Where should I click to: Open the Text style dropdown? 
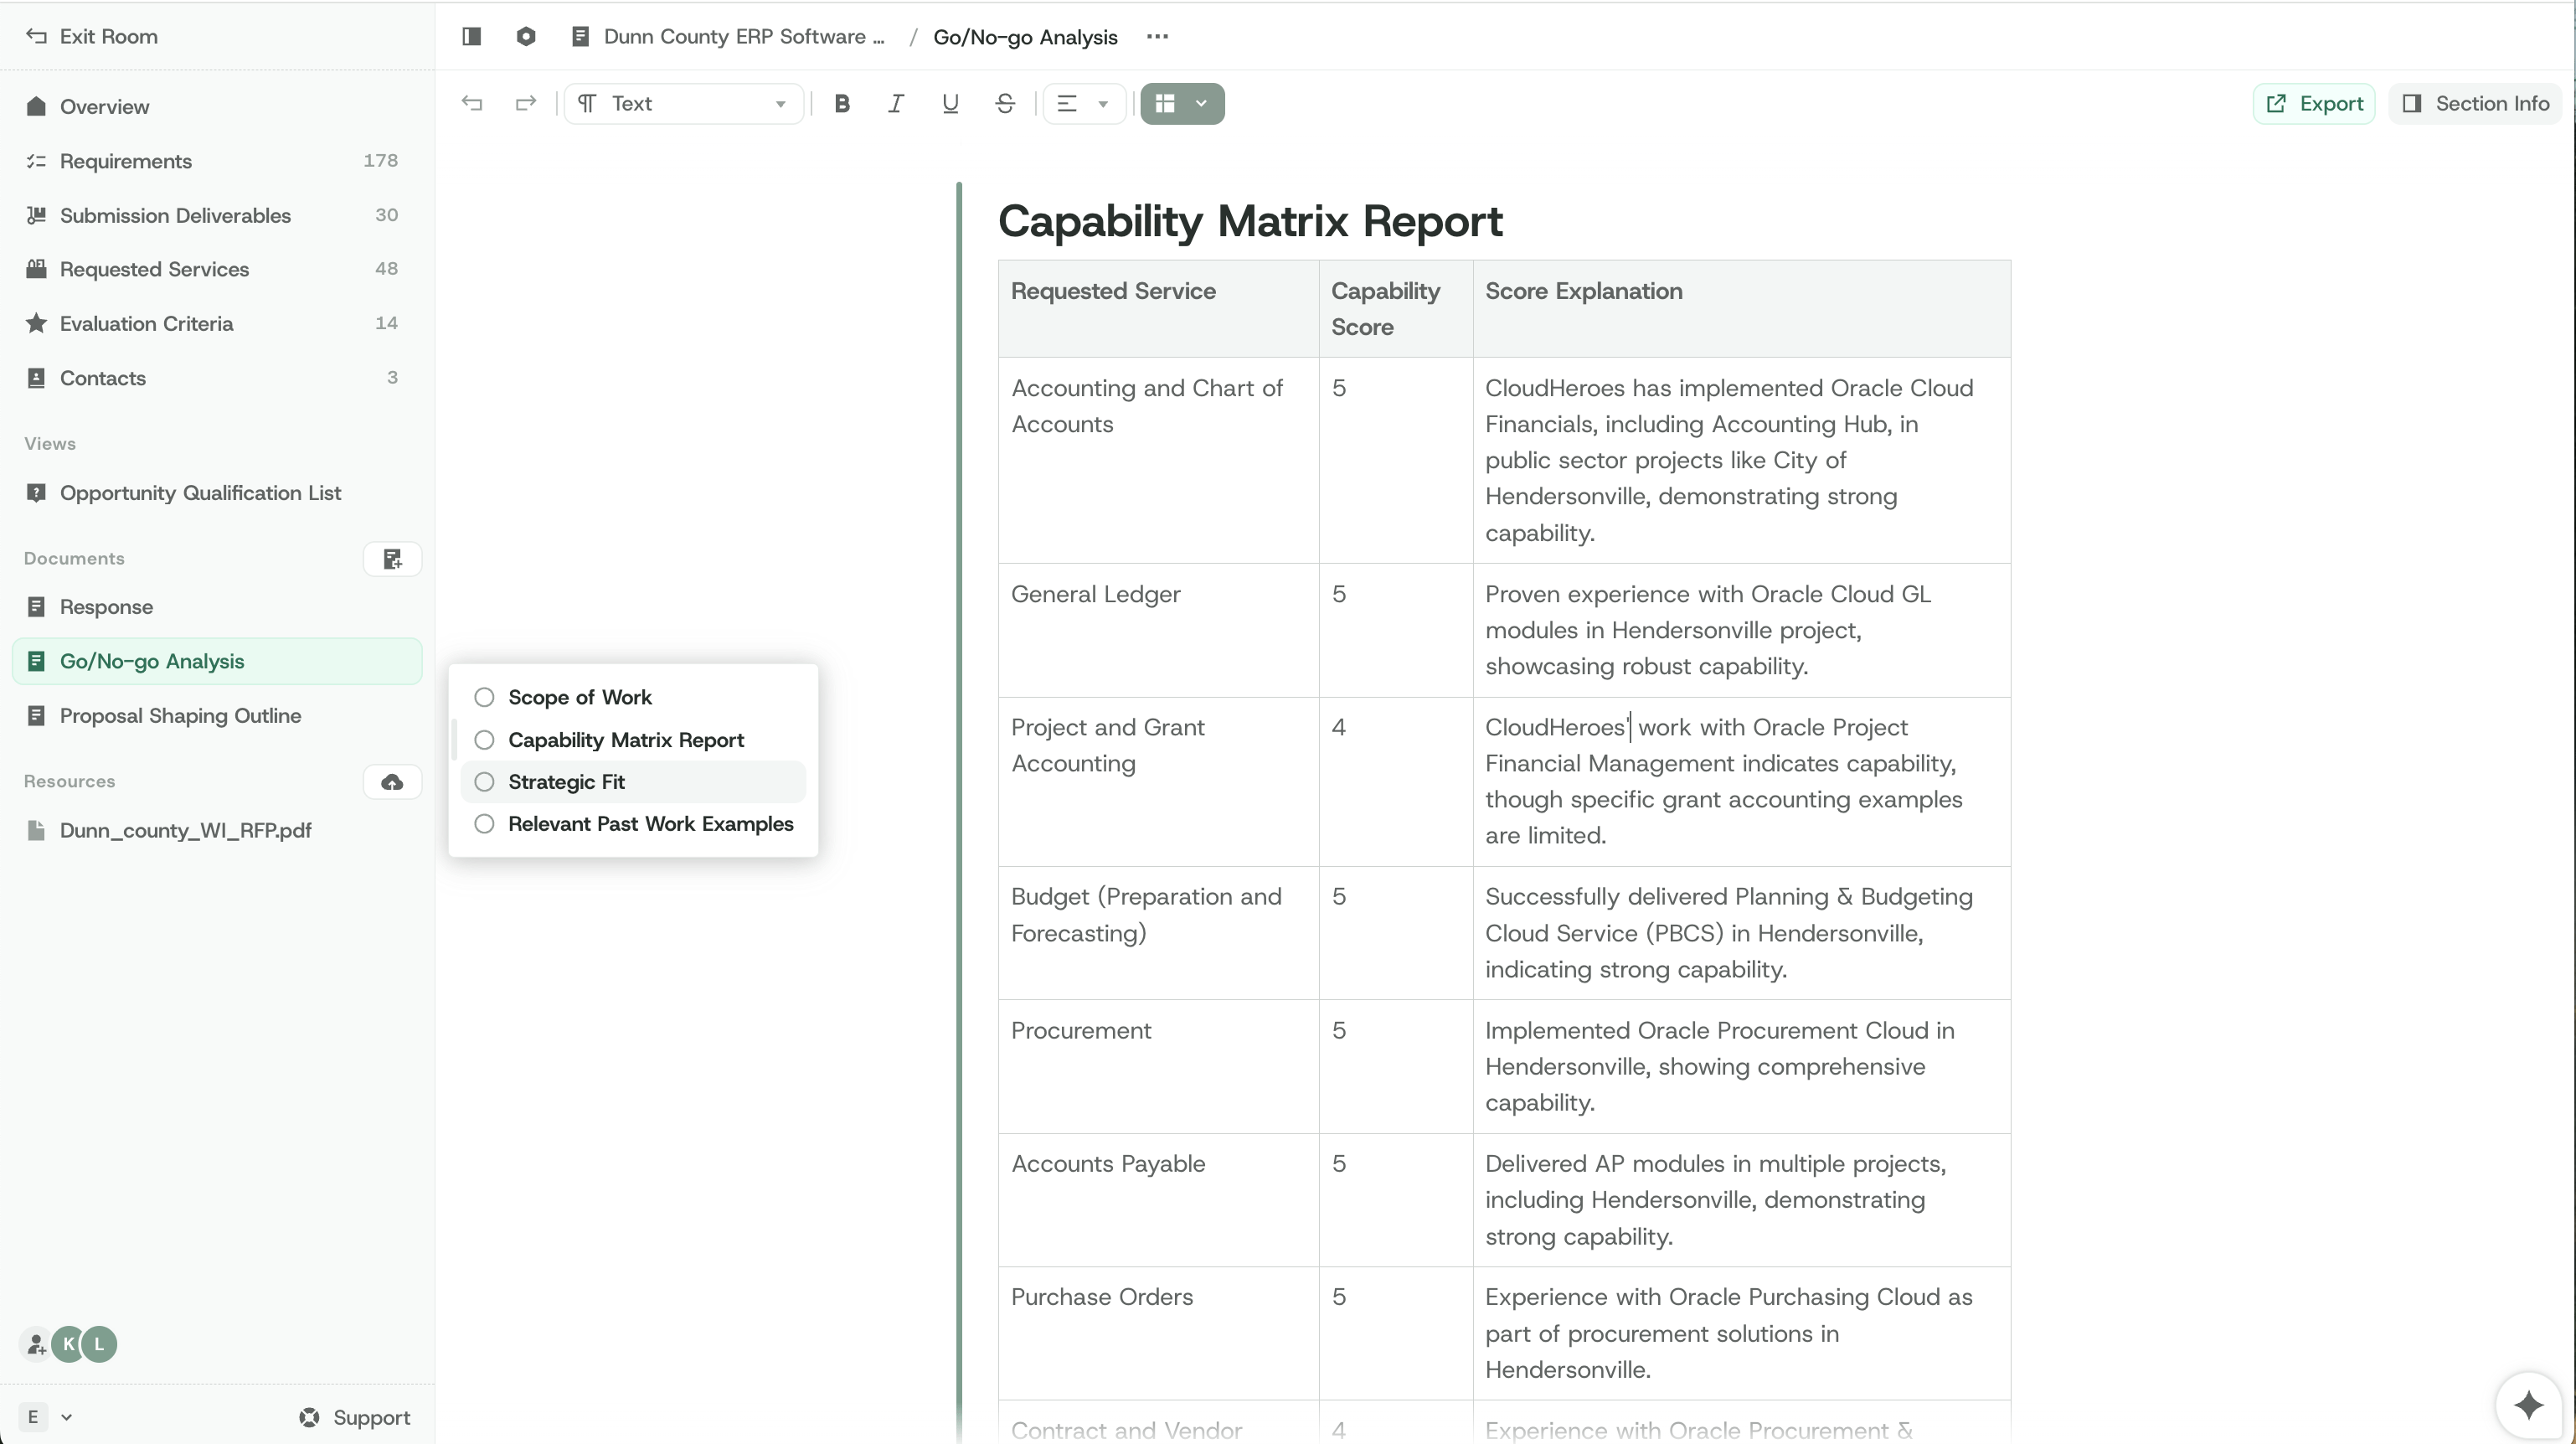tap(684, 104)
